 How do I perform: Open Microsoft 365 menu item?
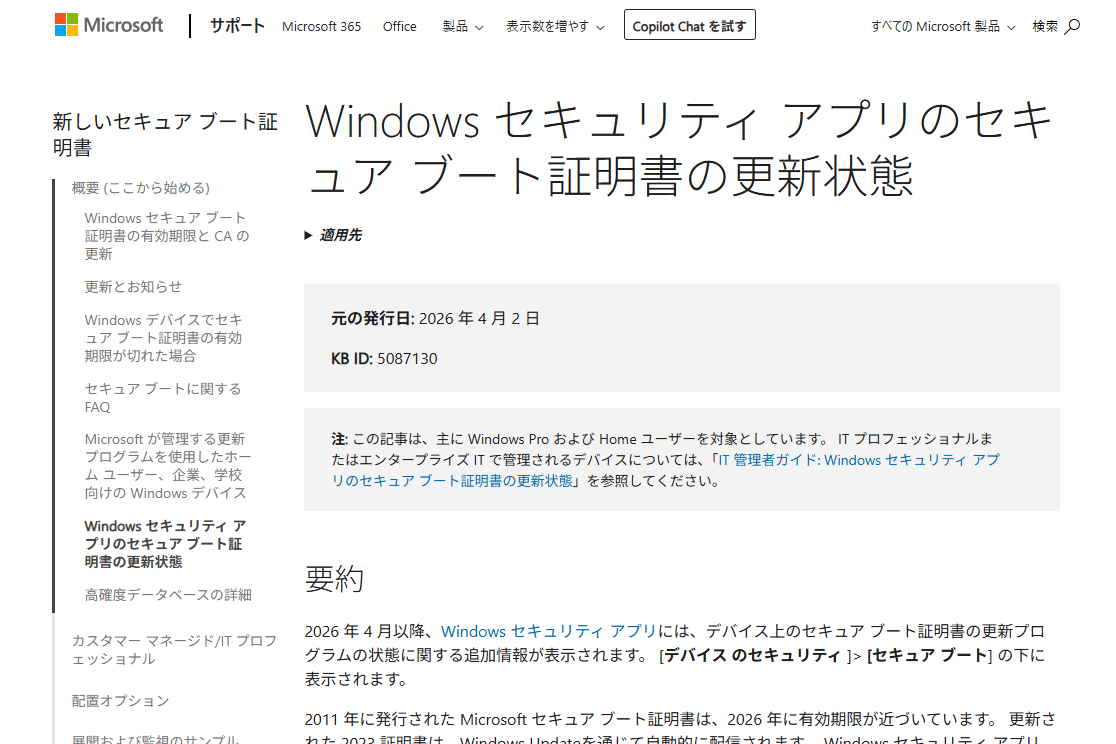click(x=321, y=26)
